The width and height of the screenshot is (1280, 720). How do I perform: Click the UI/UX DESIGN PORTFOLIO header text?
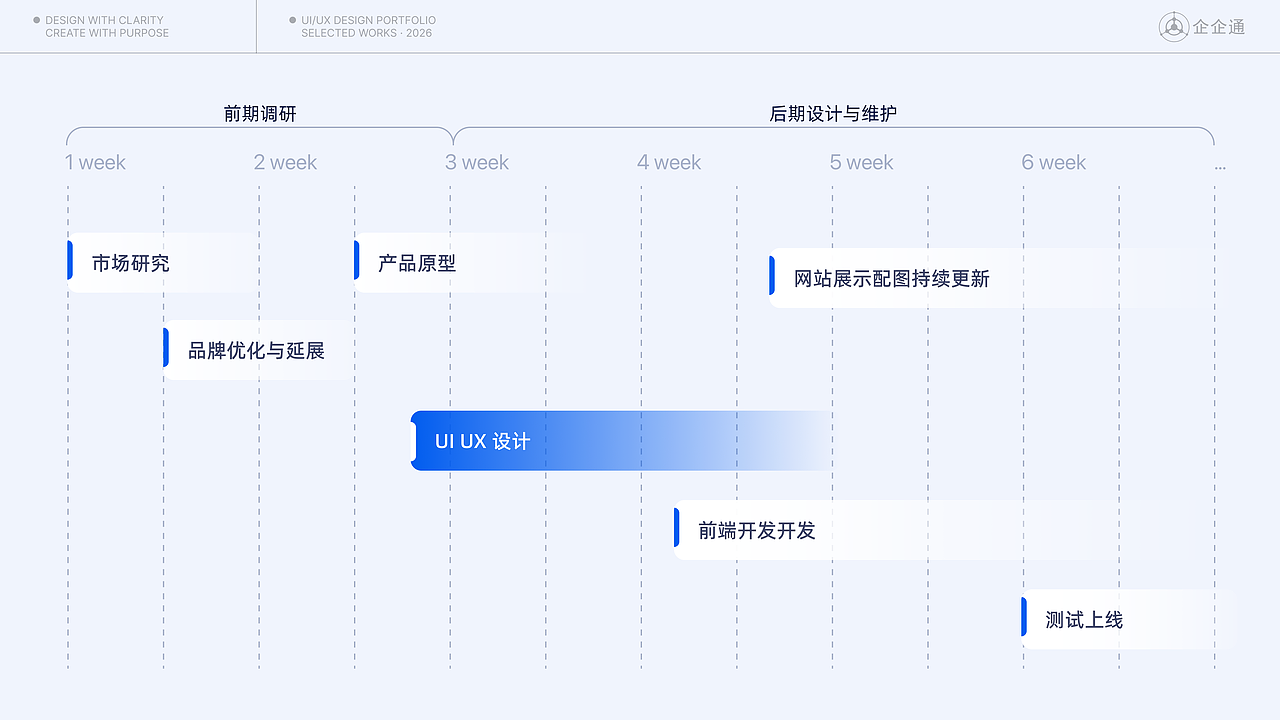click(368, 20)
